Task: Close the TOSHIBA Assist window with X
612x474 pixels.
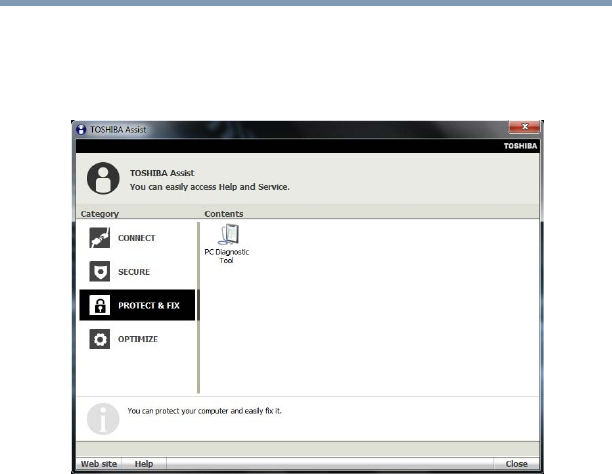Action: (525, 127)
